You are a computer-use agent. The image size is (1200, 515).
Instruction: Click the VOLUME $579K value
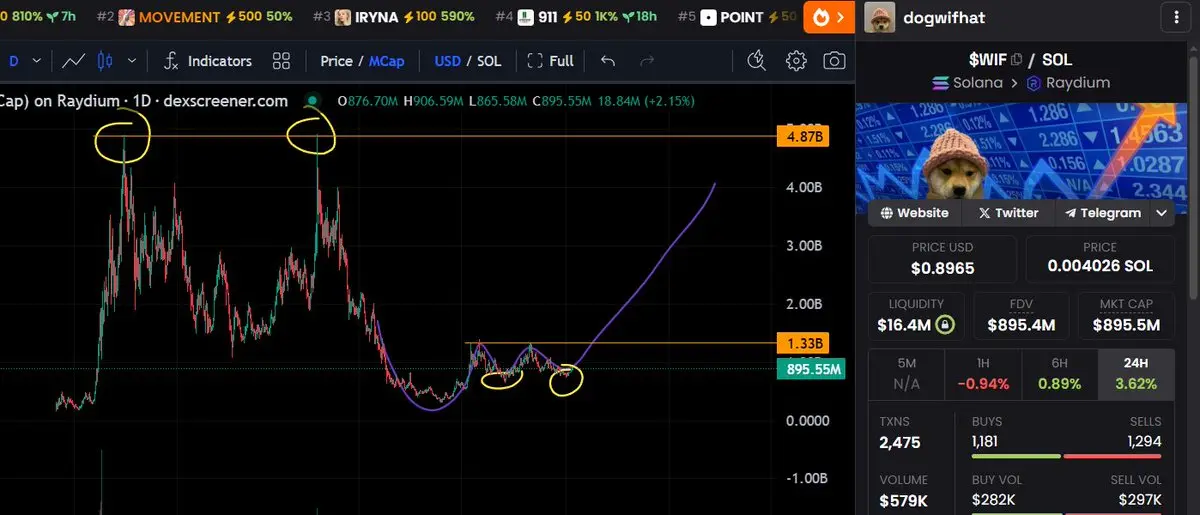pyautogui.click(x=902, y=501)
